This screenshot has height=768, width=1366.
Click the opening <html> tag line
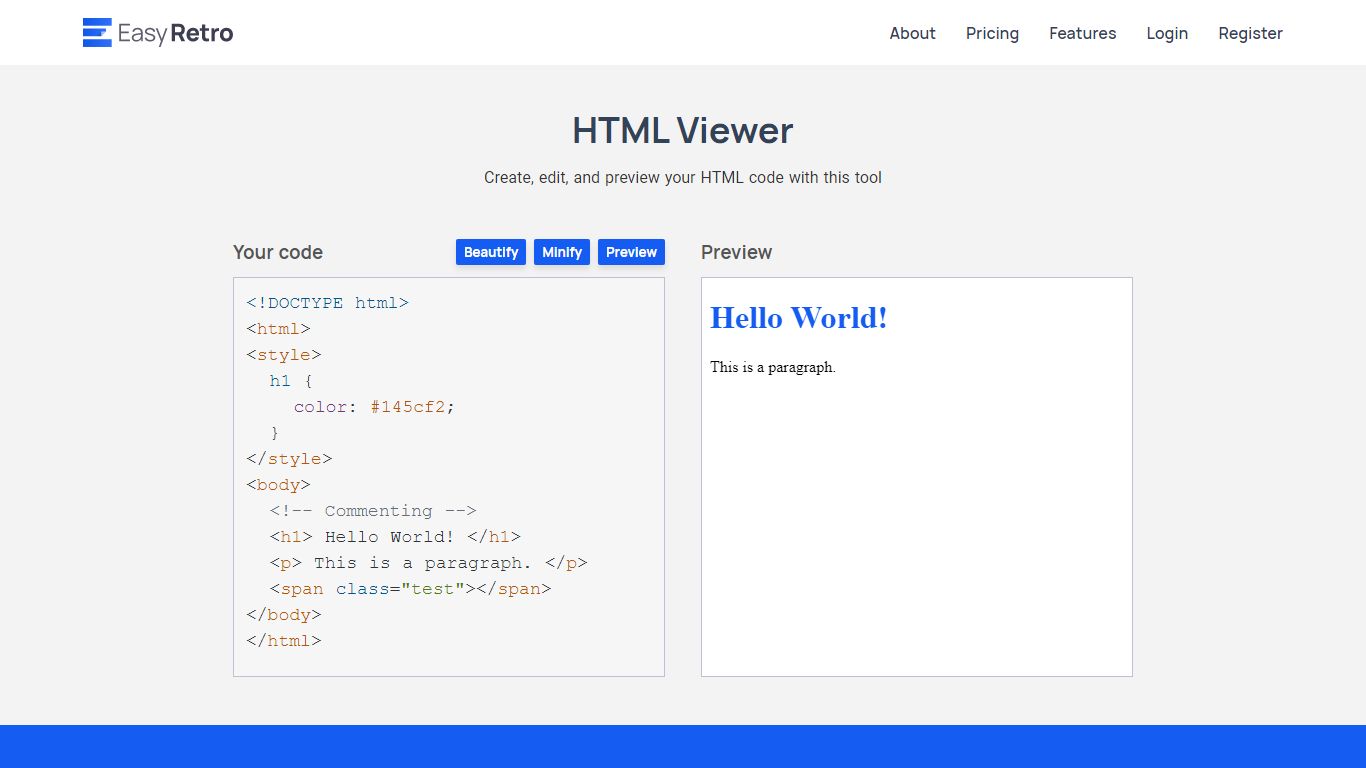(278, 329)
